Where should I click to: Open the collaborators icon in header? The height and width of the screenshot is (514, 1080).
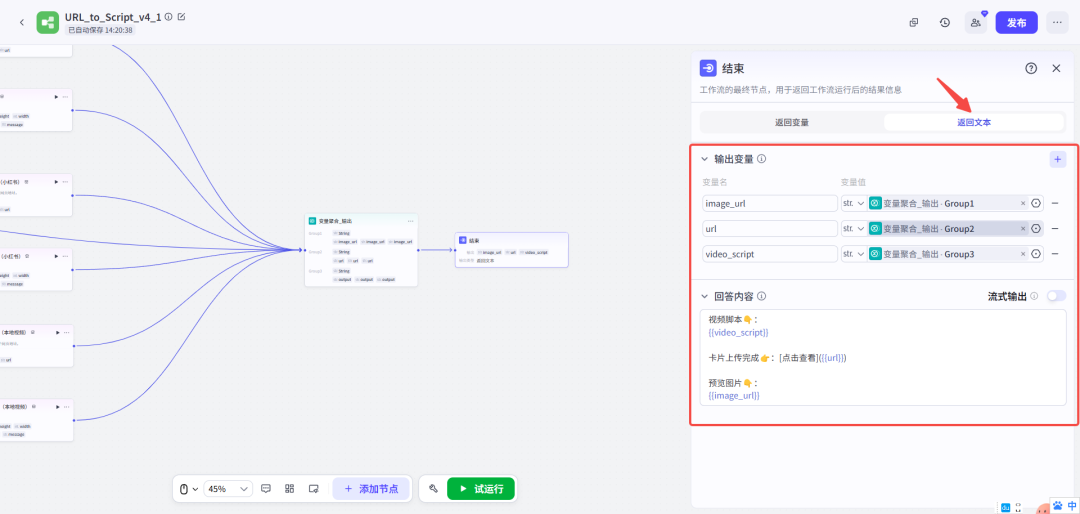pos(976,22)
